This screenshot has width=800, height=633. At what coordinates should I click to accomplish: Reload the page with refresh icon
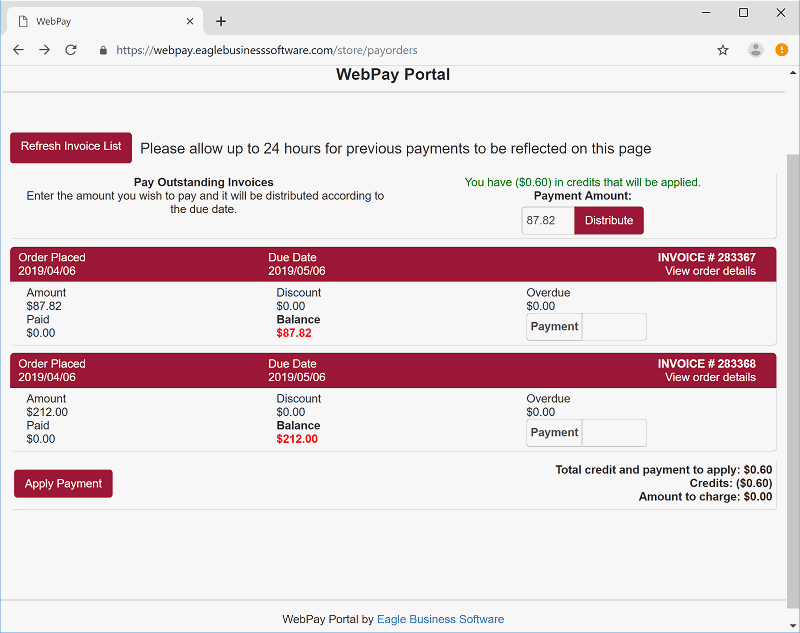click(x=71, y=50)
